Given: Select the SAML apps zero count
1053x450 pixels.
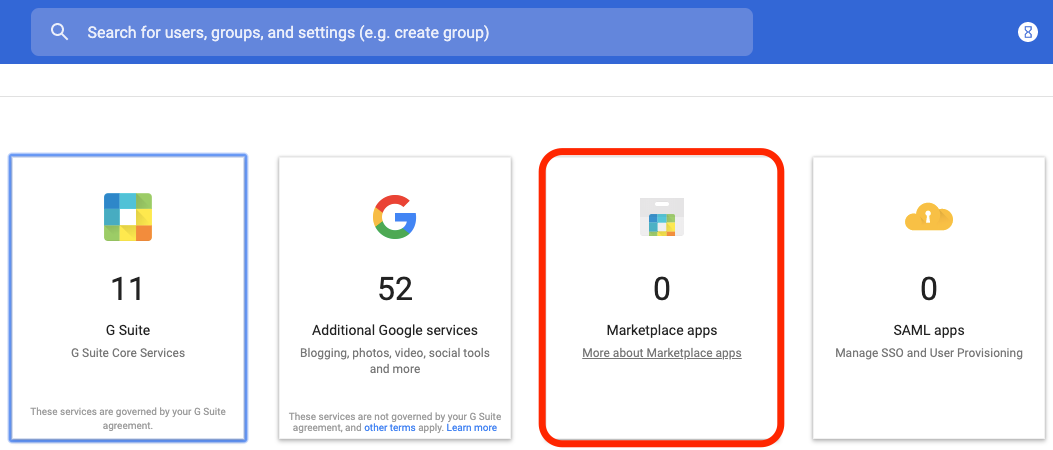Looking at the screenshot, I should pos(929,289).
